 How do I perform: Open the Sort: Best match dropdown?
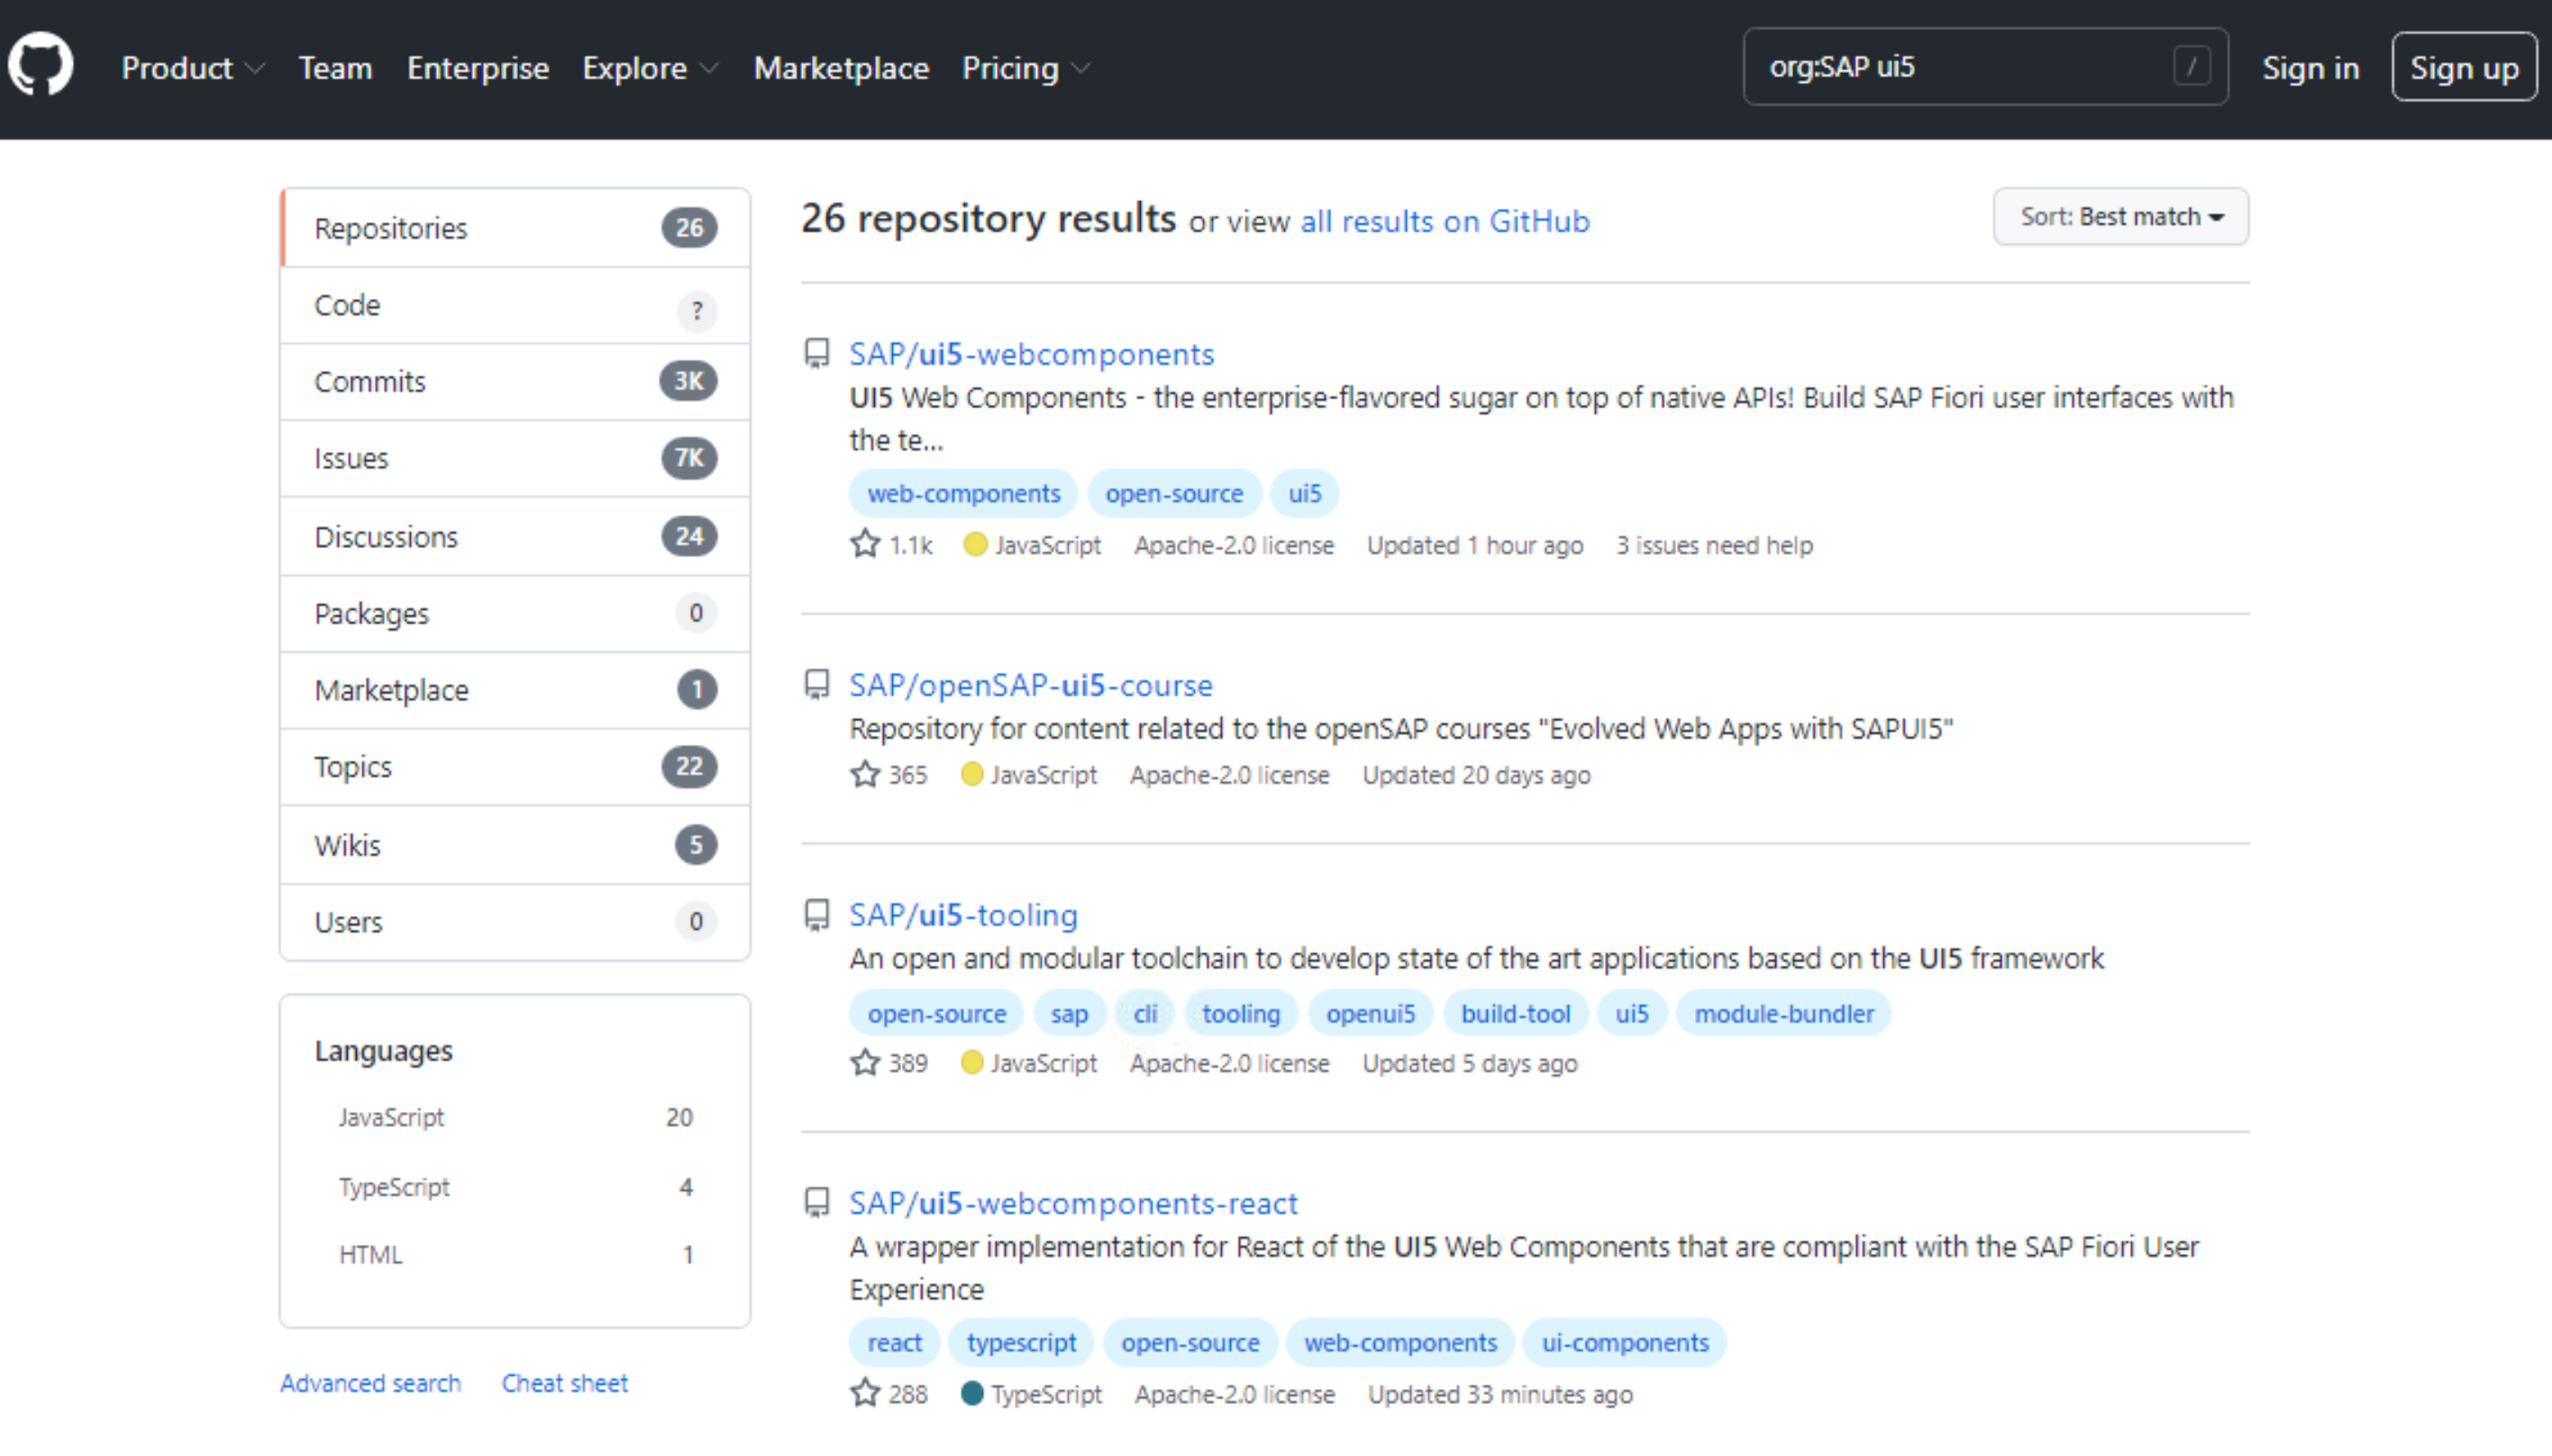click(x=2120, y=217)
